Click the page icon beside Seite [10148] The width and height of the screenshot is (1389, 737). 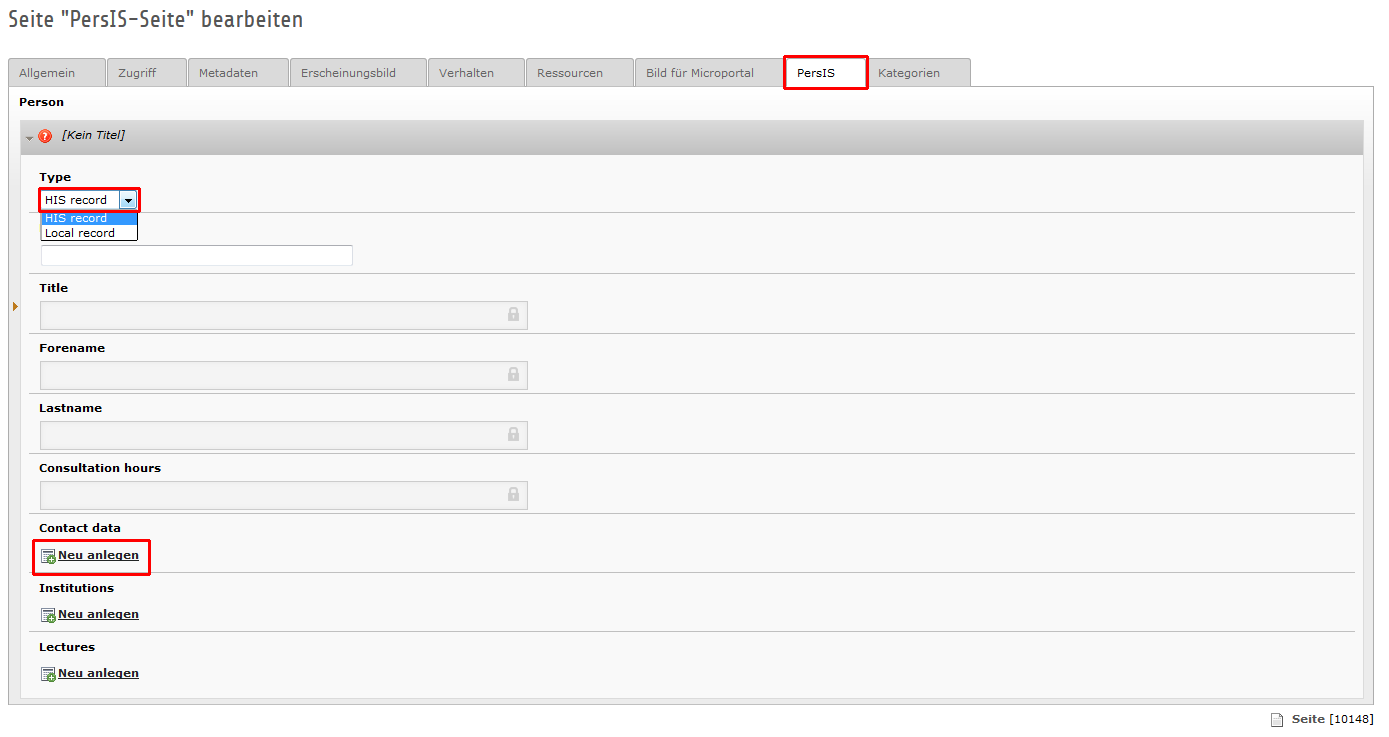point(1276,720)
